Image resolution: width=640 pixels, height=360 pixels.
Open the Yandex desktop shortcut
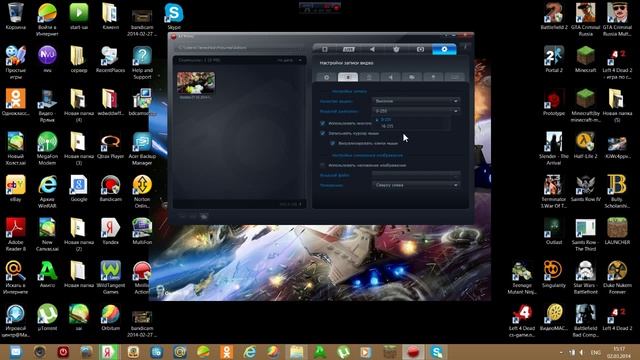(110, 231)
